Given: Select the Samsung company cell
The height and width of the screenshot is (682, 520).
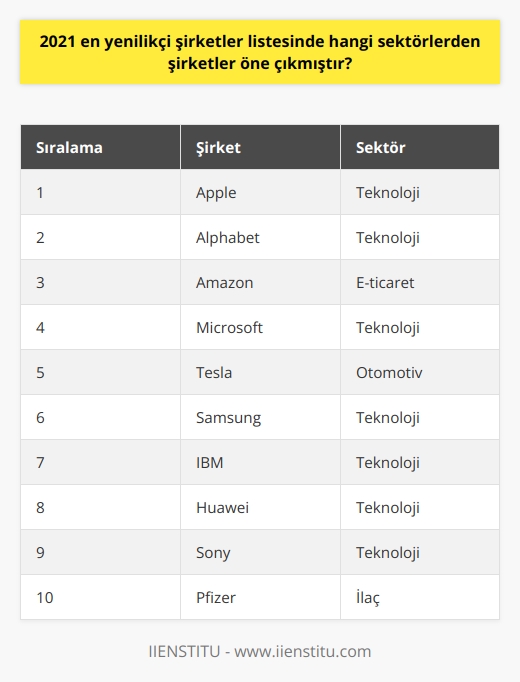Looking at the screenshot, I should coord(260,418).
